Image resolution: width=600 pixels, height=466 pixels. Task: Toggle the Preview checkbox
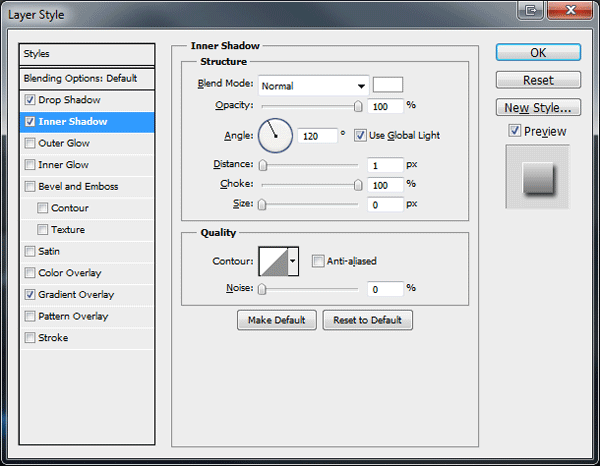[514, 131]
